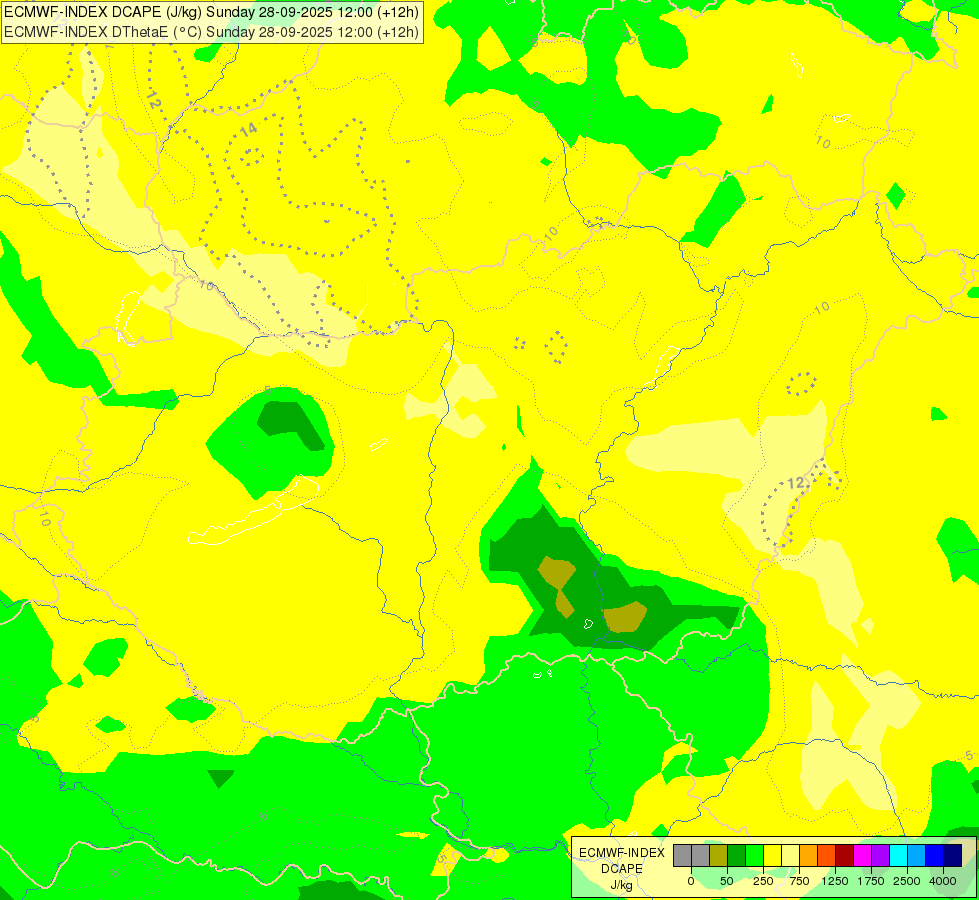The height and width of the screenshot is (900, 979).
Task: Click the DCAPE label inside the legend
Action: (622, 869)
